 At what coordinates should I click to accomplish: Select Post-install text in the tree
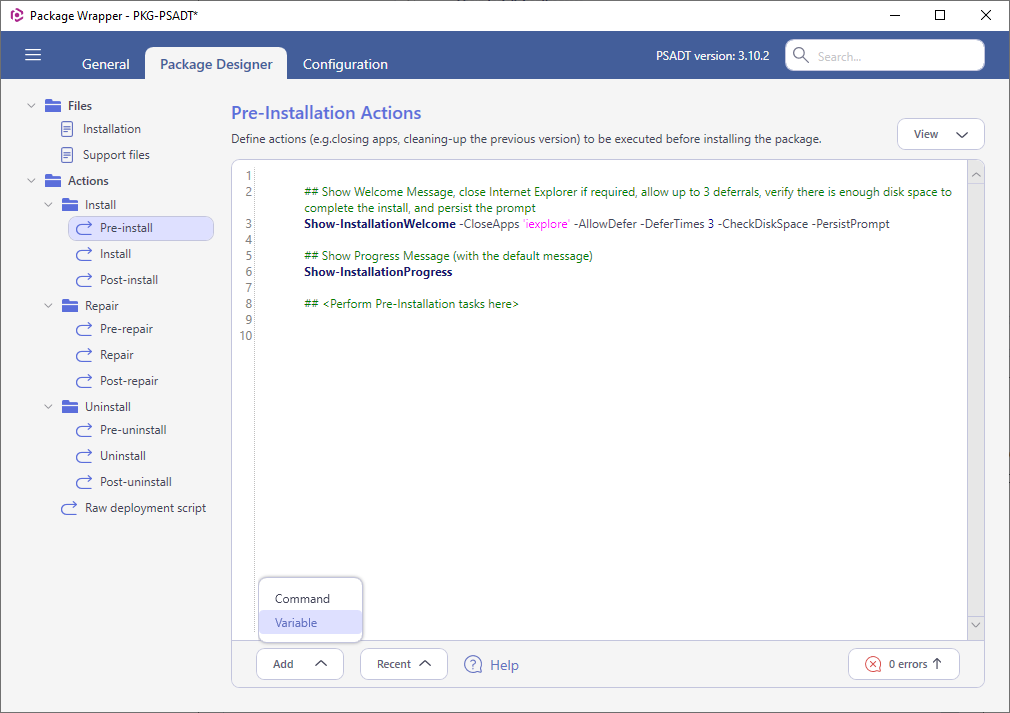point(129,280)
